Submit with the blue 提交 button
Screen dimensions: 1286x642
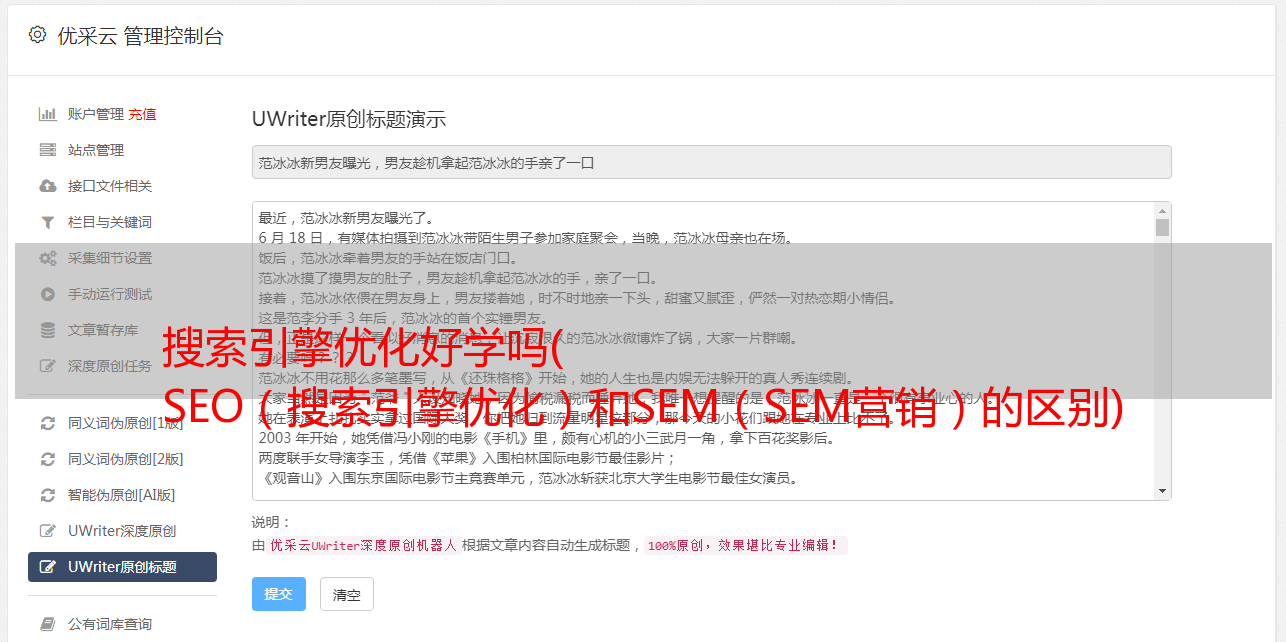tap(278, 594)
